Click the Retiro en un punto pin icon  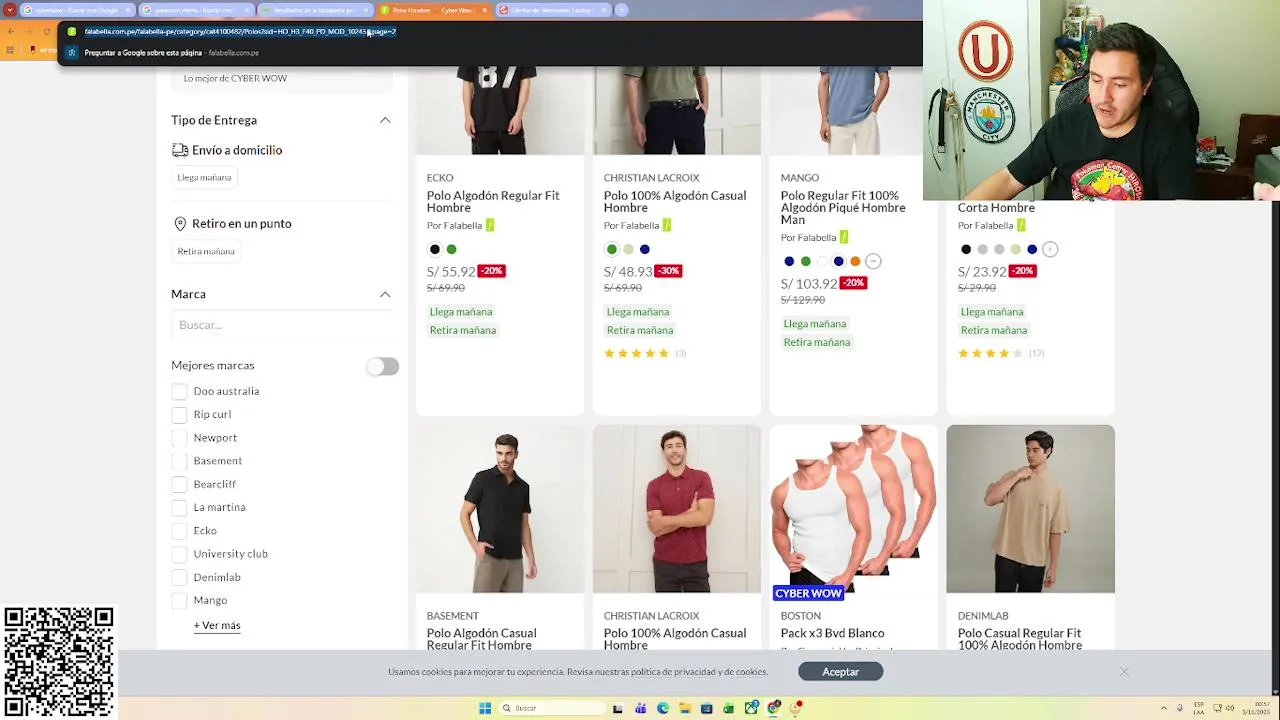point(180,224)
